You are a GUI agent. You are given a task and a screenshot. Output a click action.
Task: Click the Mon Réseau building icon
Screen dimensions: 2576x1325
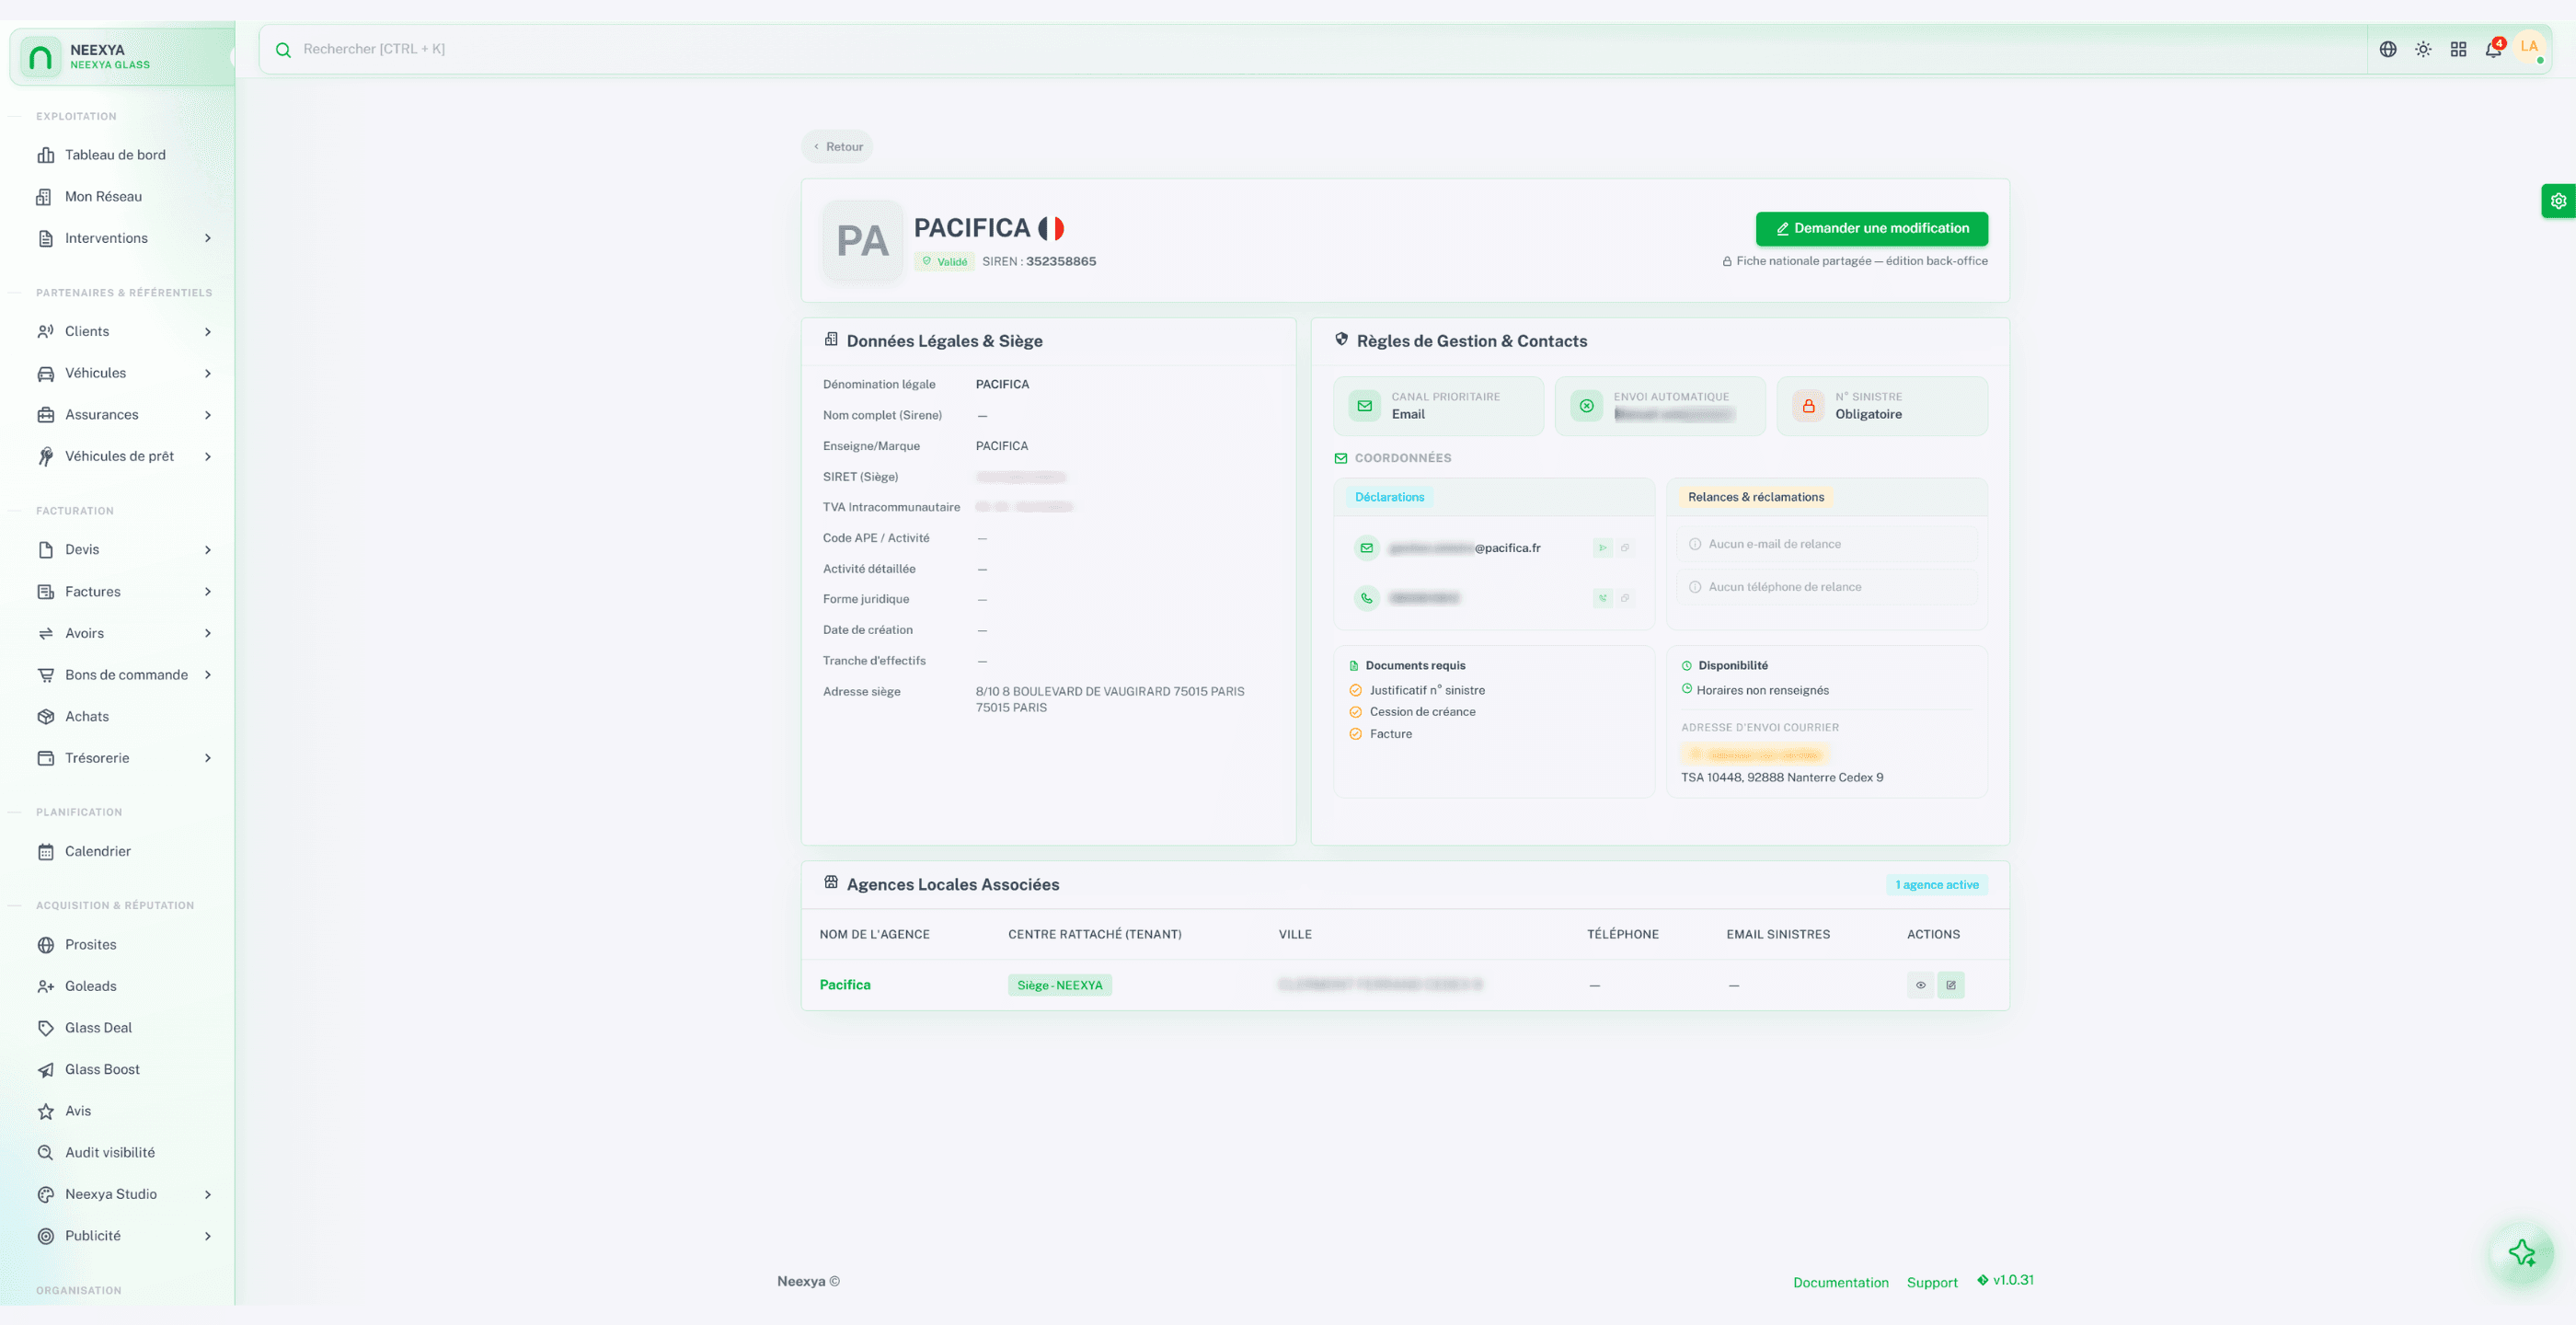pyautogui.click(x=44, y=197)
